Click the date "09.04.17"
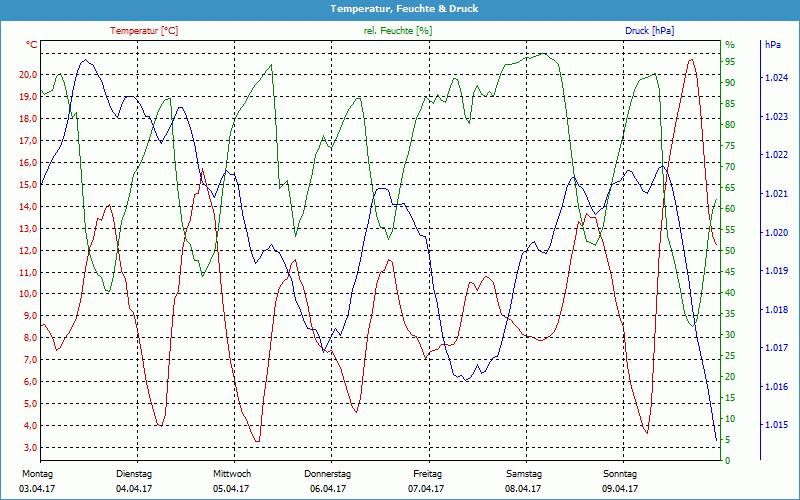The width and height of the screenshot is (800, 500). click(x=619, y=489)
